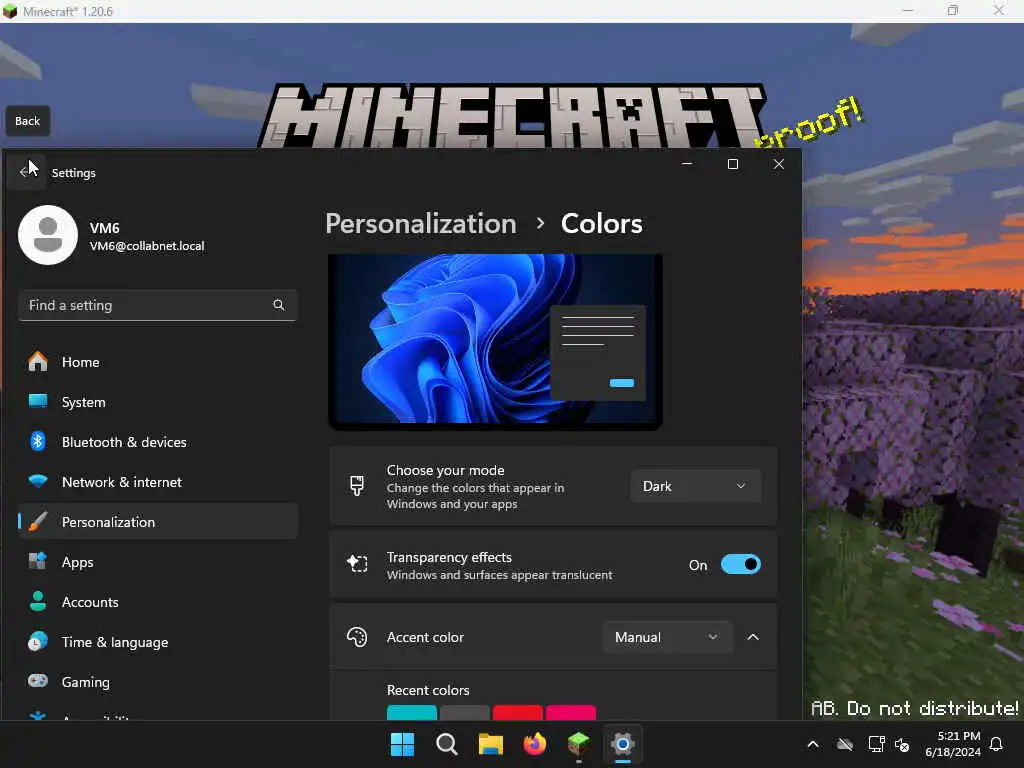Screen dimensions: 1024x768
Task: Pick the red recent color swatch
Action: (x=517, y=712)
